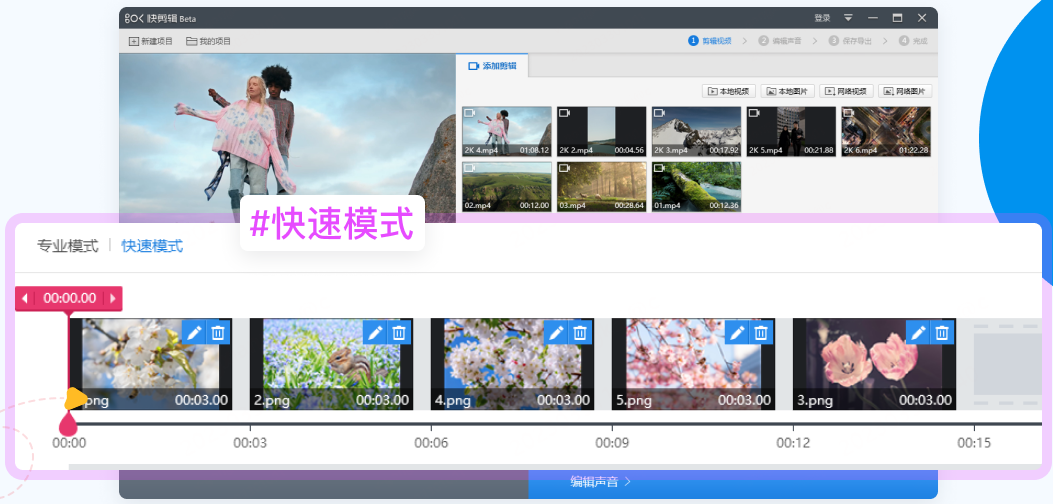The height and width of the screenshot is (504, 1053).
Task: Go to step 1 剪辑视频
Action: [x=710, y=41]
